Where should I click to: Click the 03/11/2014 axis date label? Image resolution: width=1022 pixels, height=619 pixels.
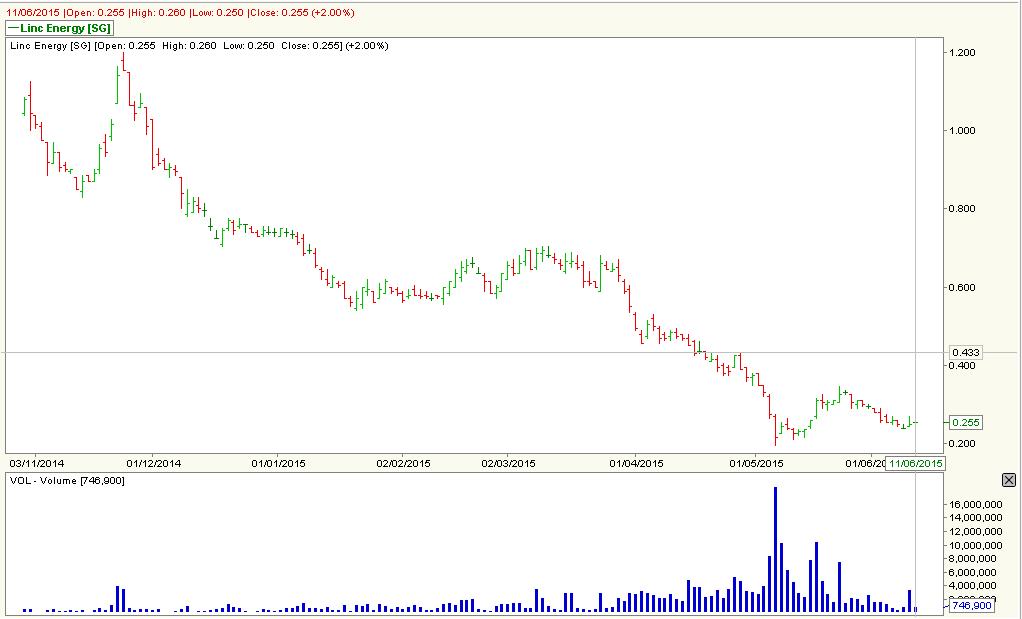(38, 463)
